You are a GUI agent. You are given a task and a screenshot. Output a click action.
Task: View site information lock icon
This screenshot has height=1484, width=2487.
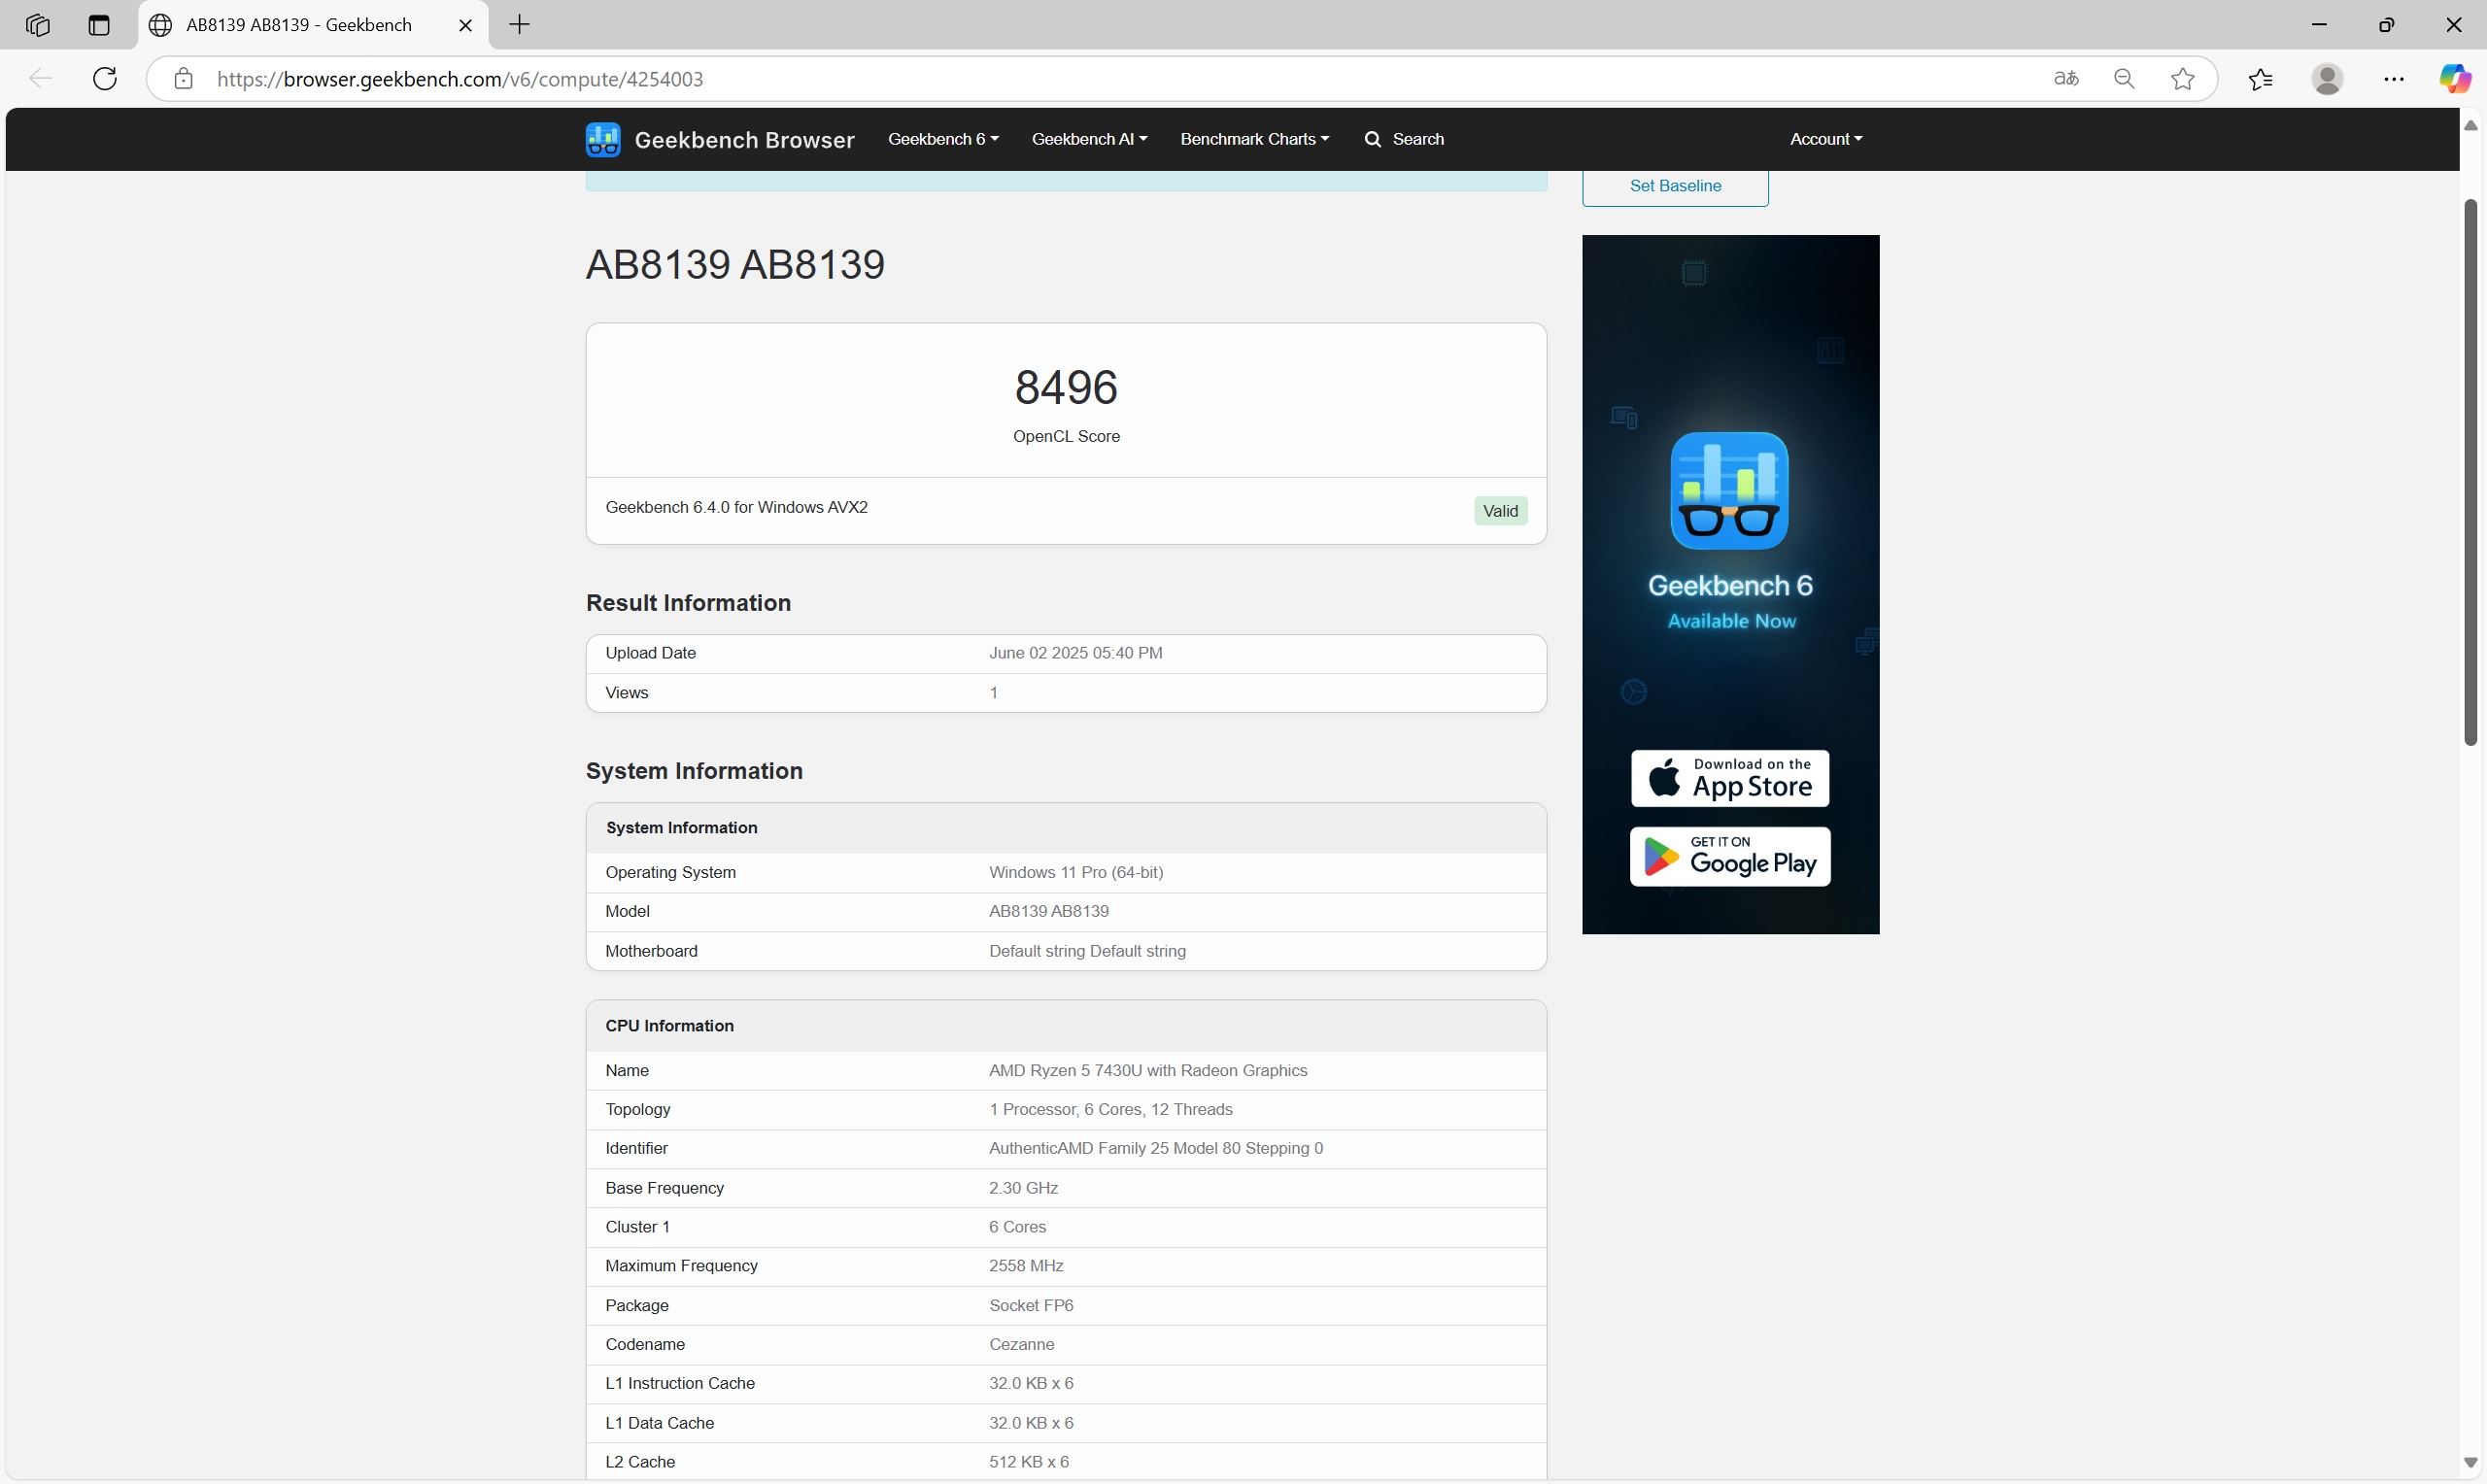(183, 79)
